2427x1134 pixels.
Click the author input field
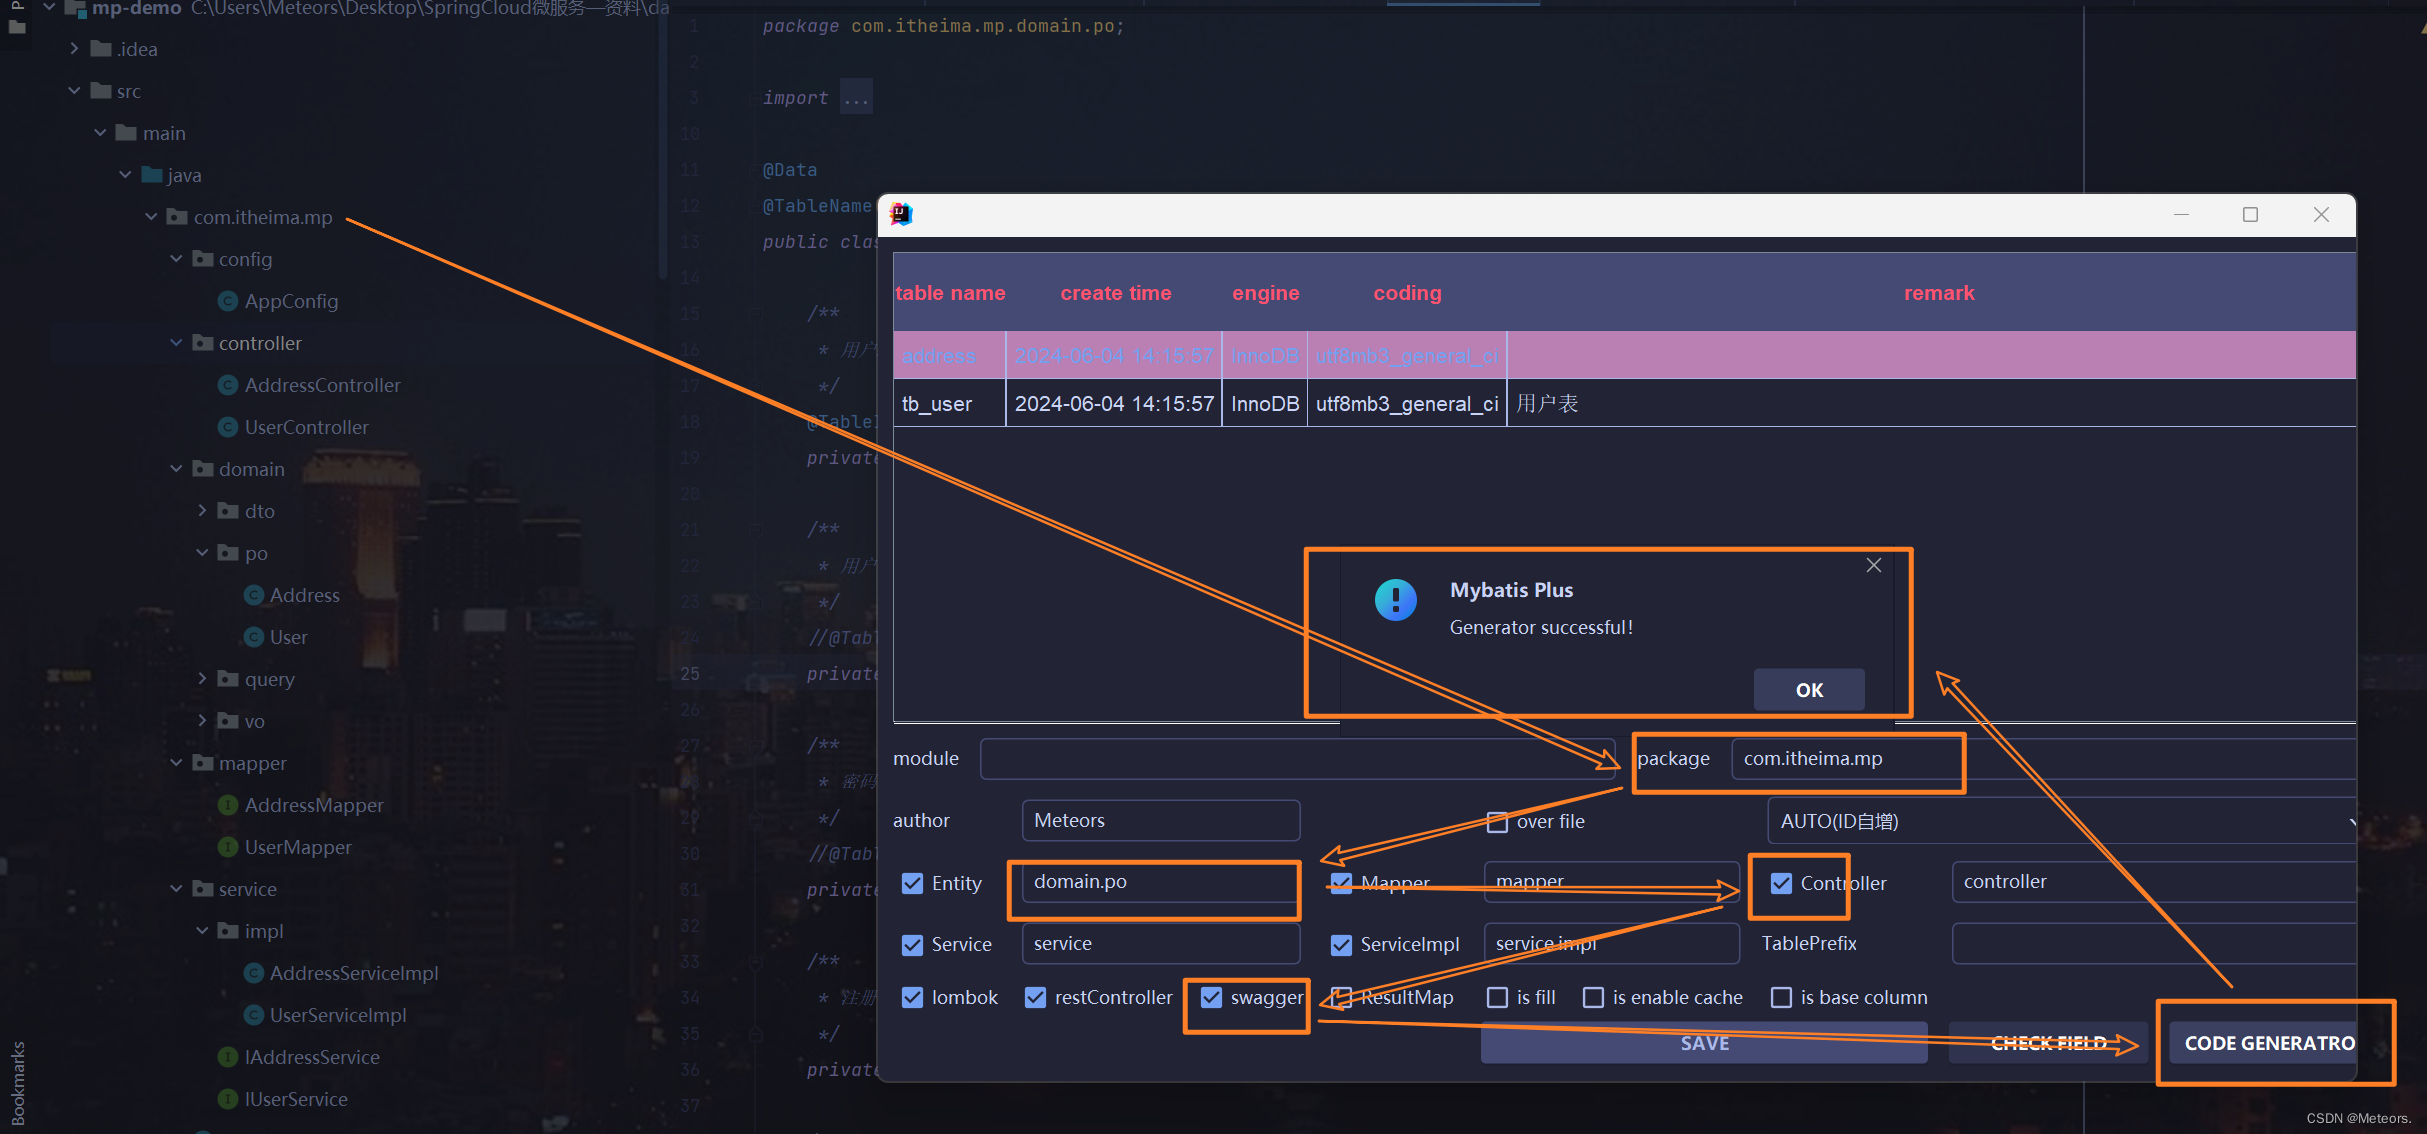(1160, 821)
